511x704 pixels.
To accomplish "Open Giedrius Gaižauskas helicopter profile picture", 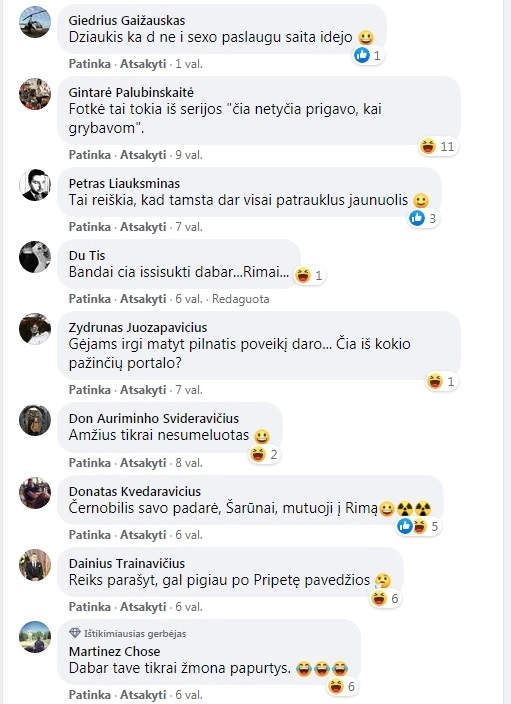I will point(35,22).
